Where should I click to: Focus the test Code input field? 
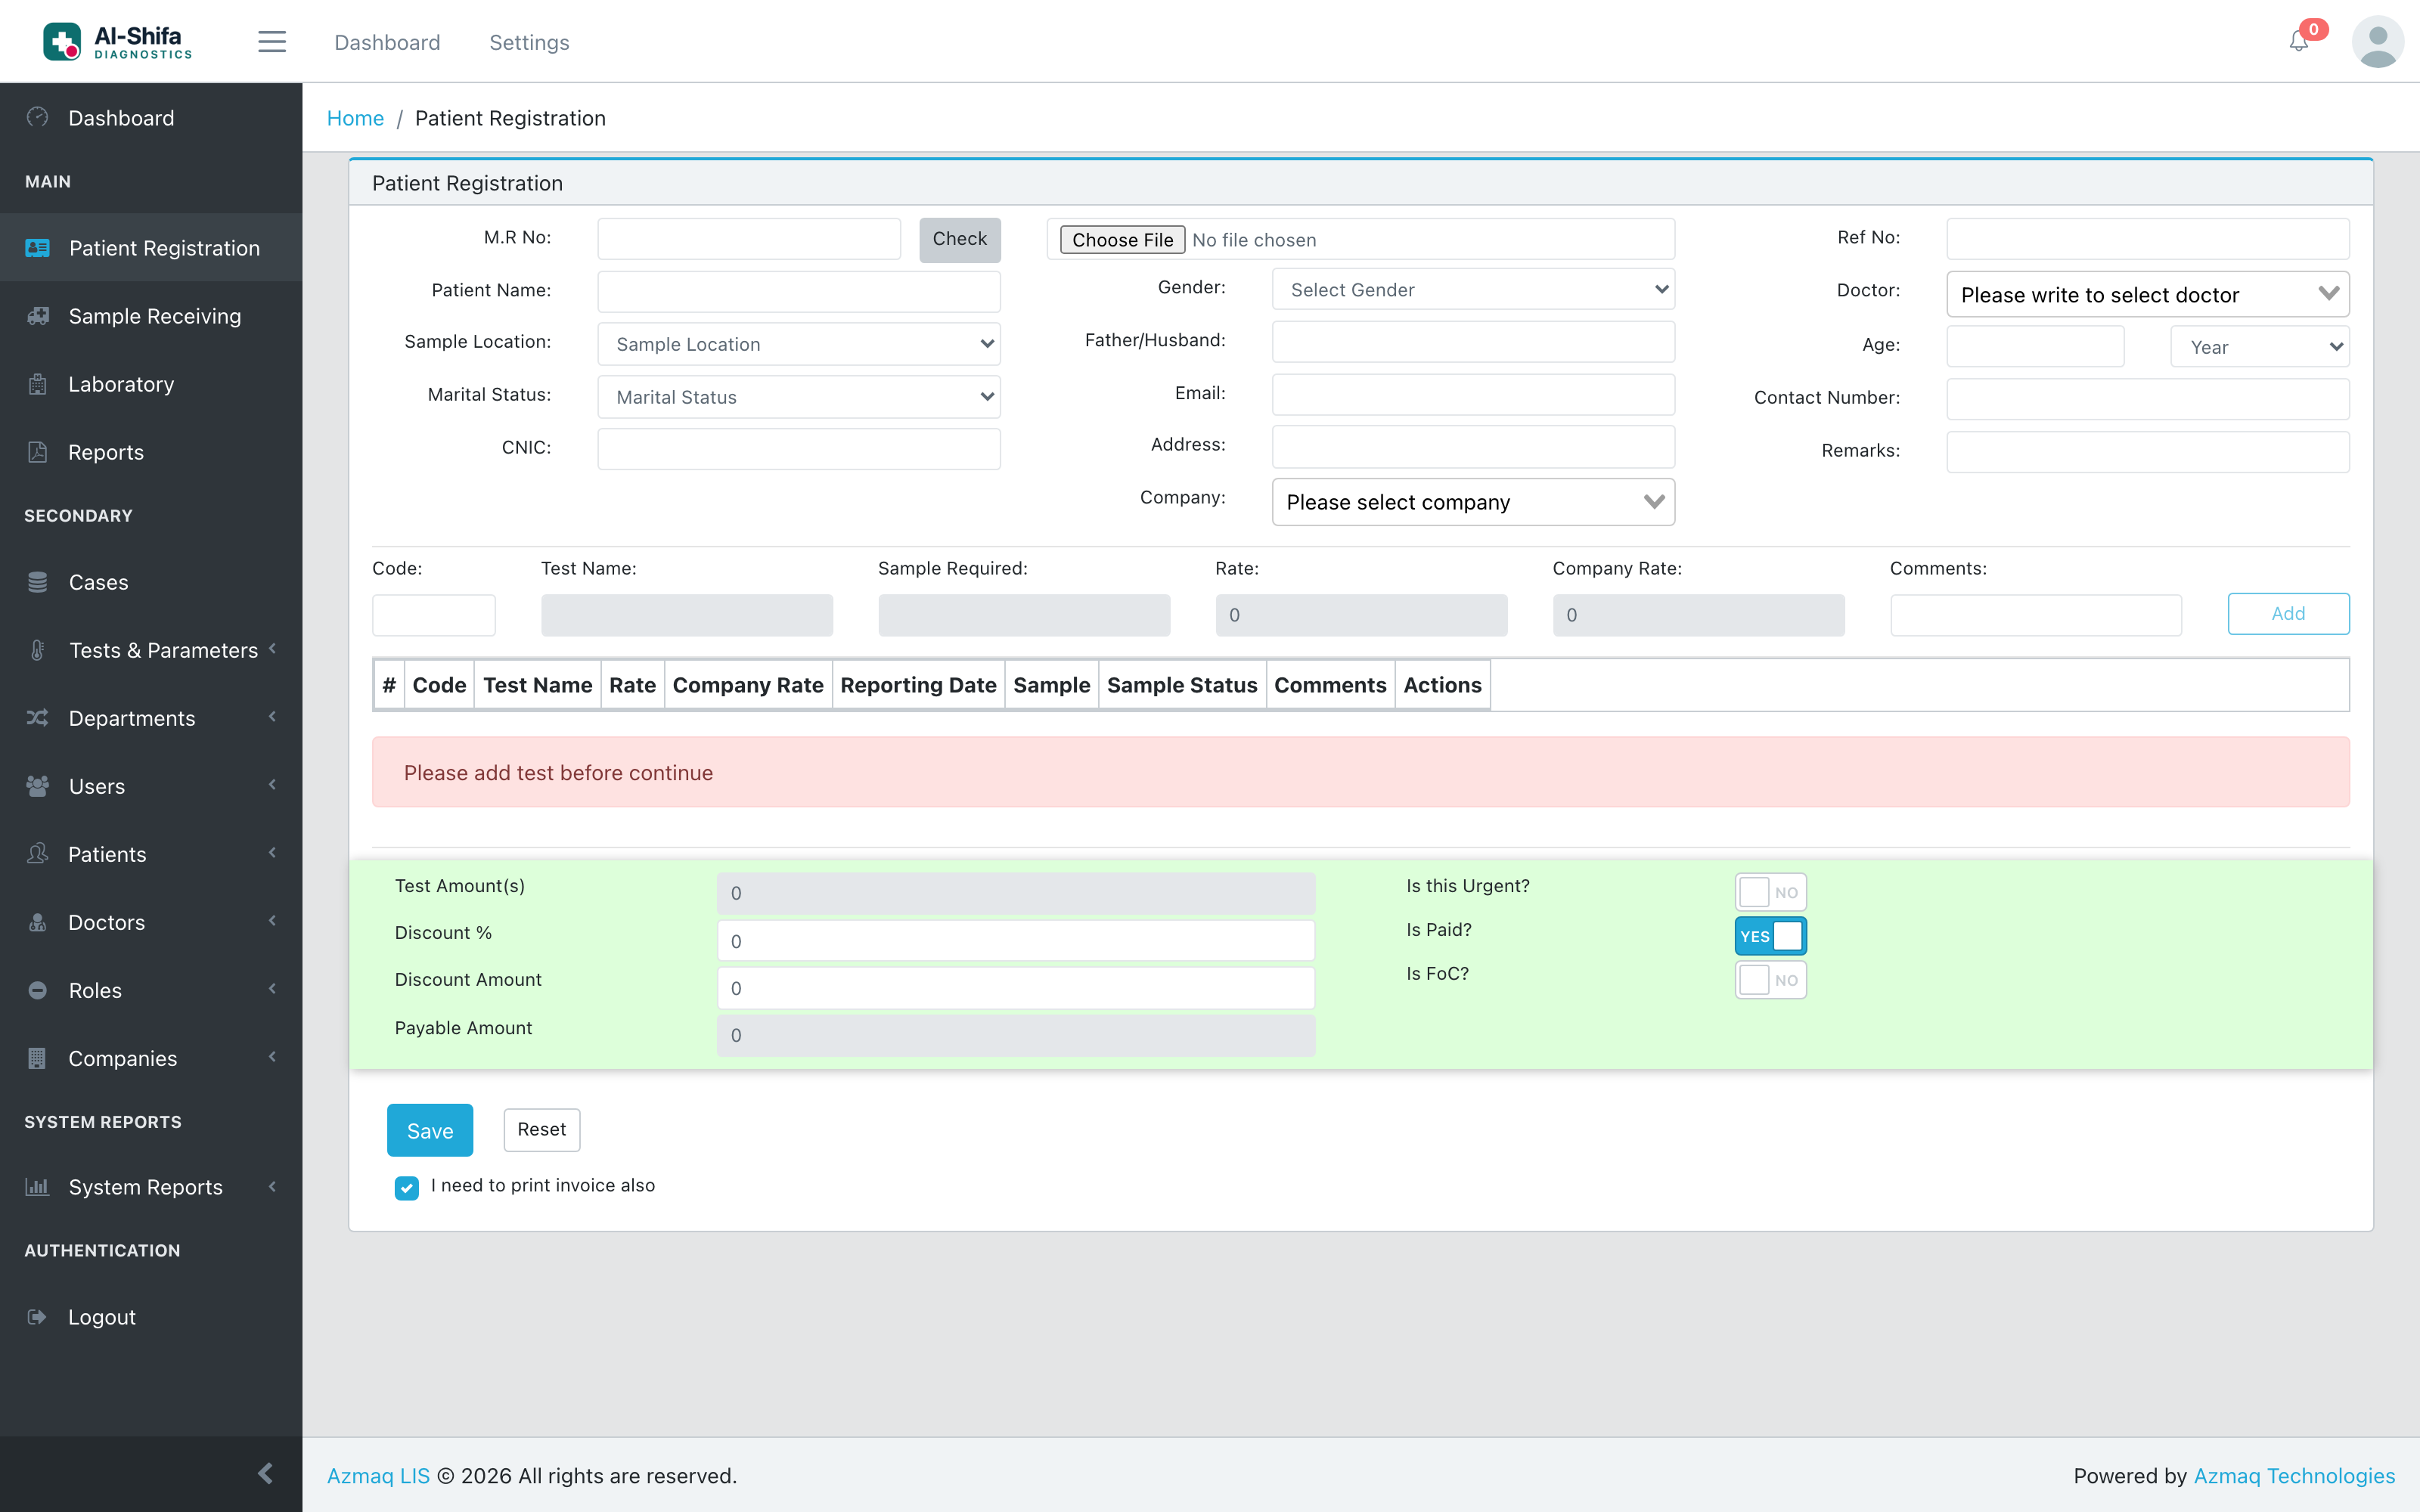point(434,615)
